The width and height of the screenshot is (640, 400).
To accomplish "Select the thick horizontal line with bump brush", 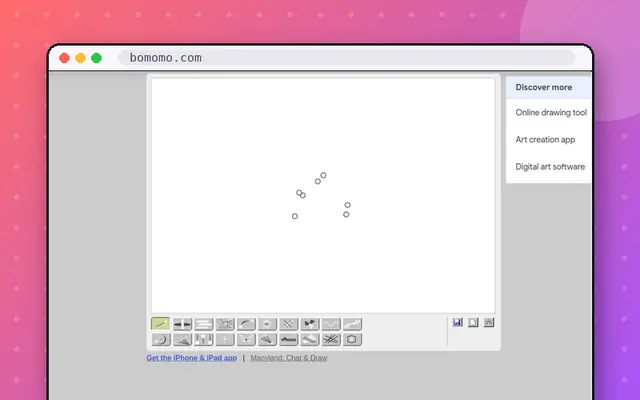I will pyautogui.click(x=289, y=339).
